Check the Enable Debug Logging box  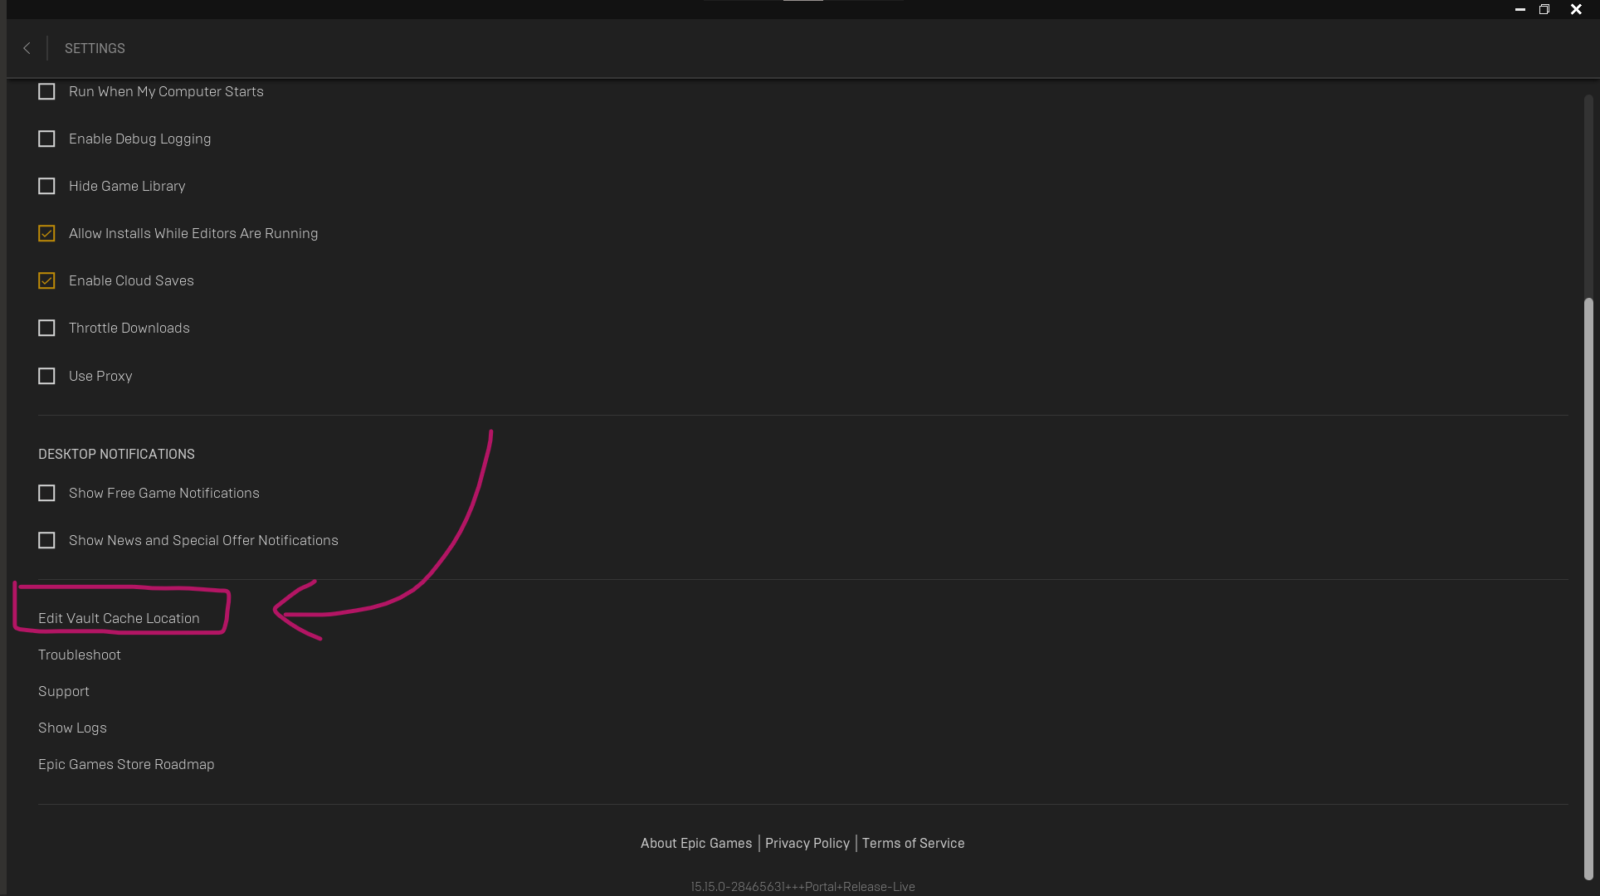coord(47,139)
